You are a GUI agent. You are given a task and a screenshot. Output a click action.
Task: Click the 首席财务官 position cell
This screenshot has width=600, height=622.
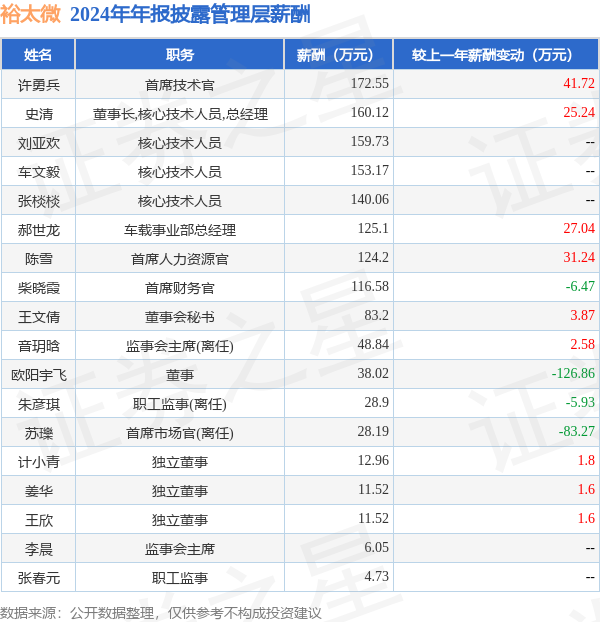(180, 288)
